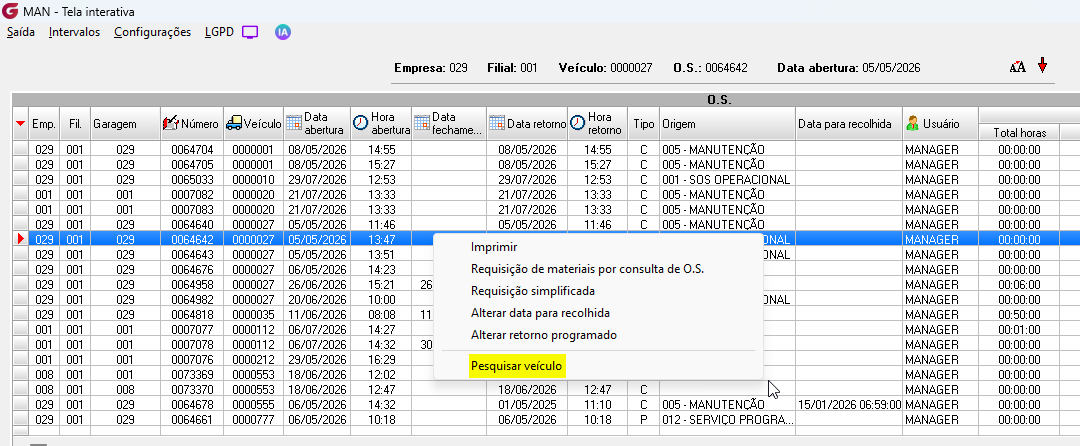This screenshot has height=446, width=1080.
Task: Sort by the Emp. column header
Action: pyautogui.click(x=44, y=124)
